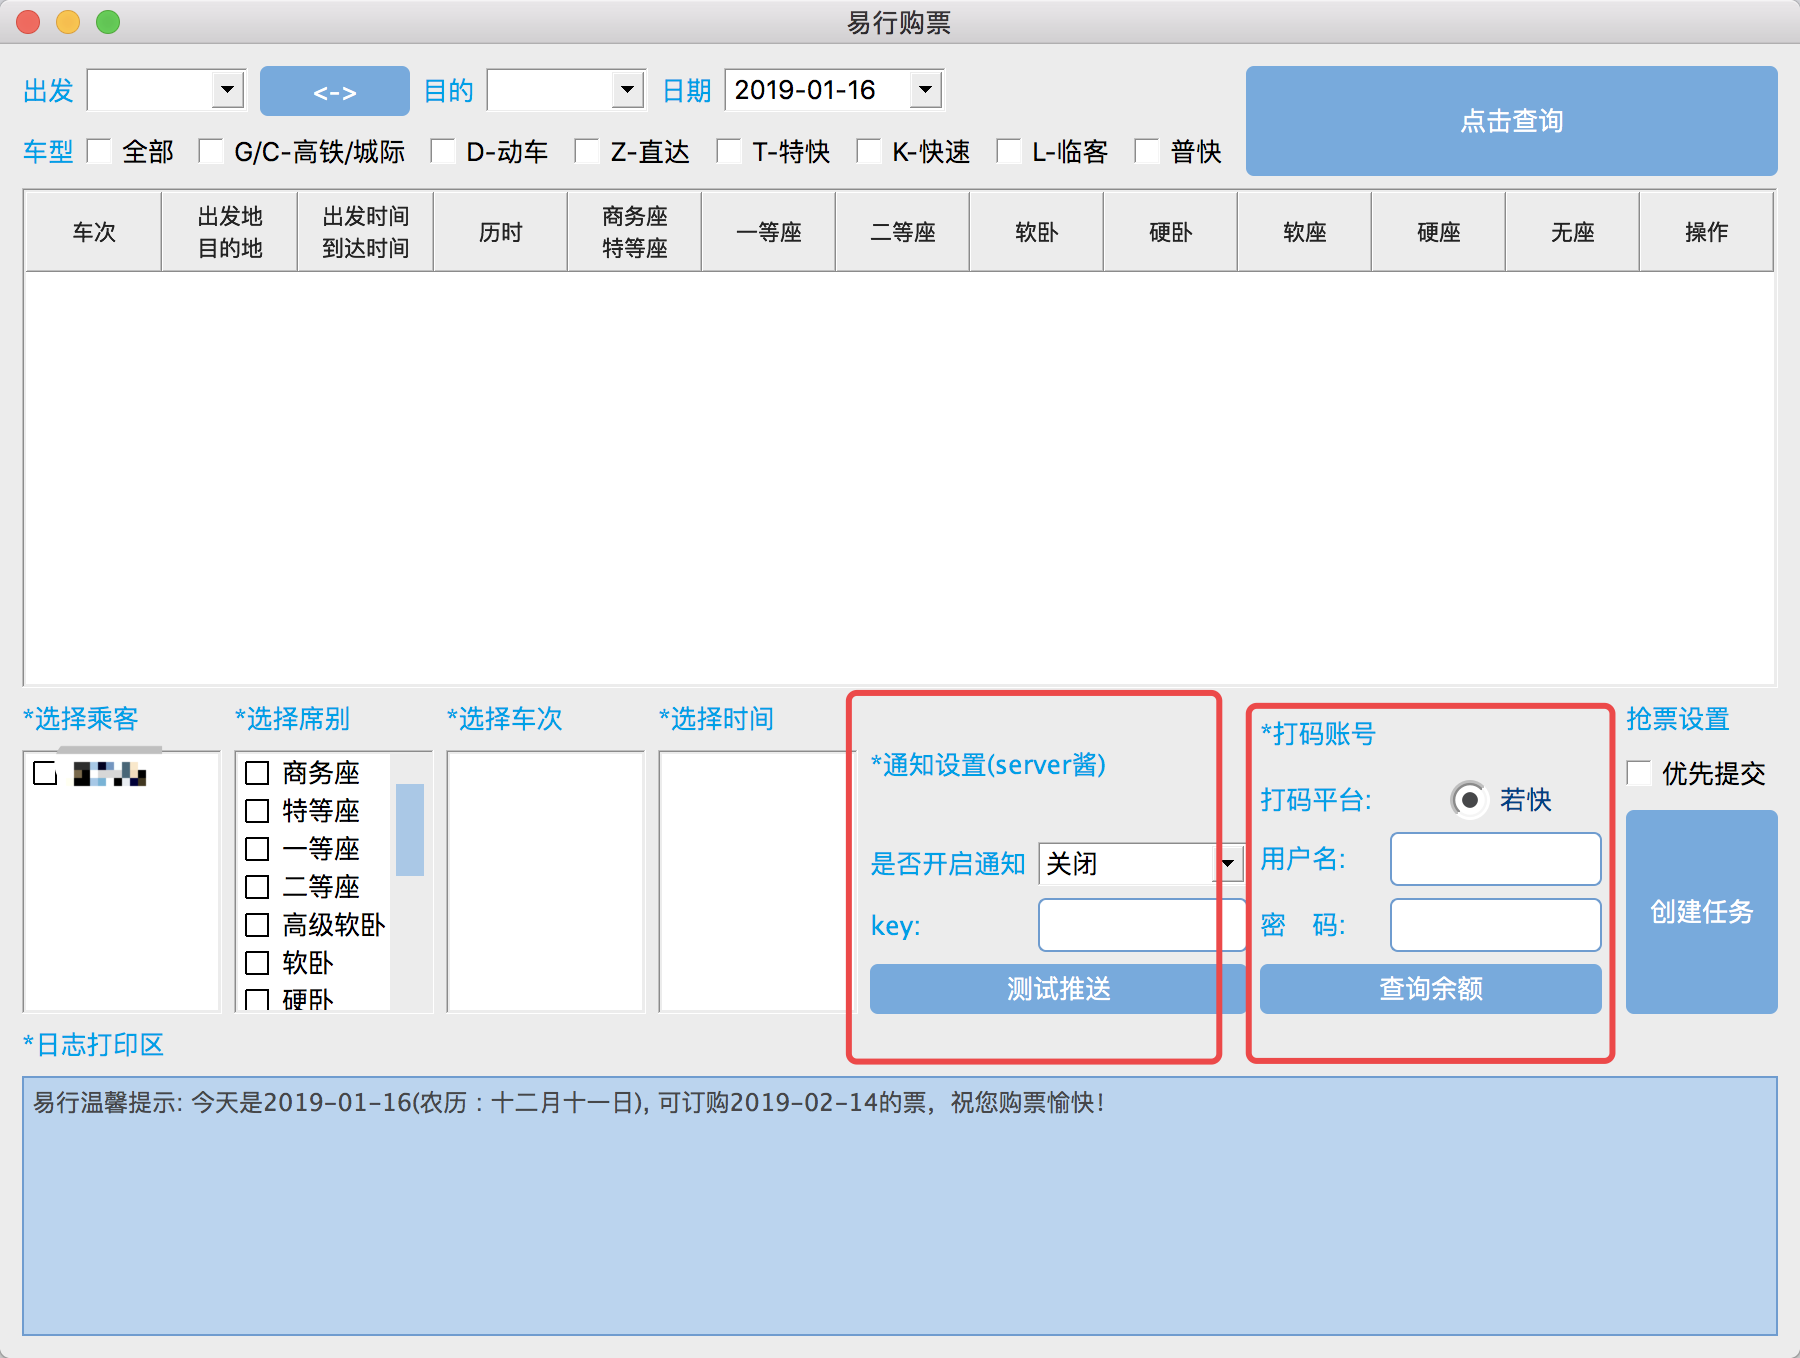The height and width of the screenshot is (1358, 1800).
Task: Click the server酱 key input field
Action: tap(1142, 925)
